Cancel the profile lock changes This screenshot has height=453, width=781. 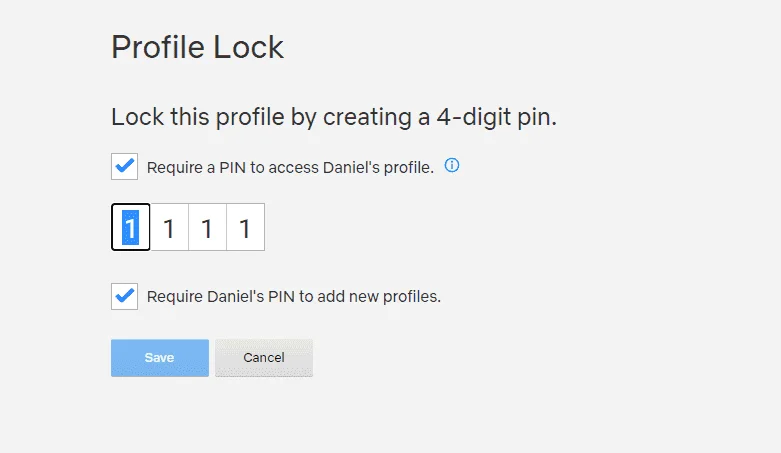point(264,358)
